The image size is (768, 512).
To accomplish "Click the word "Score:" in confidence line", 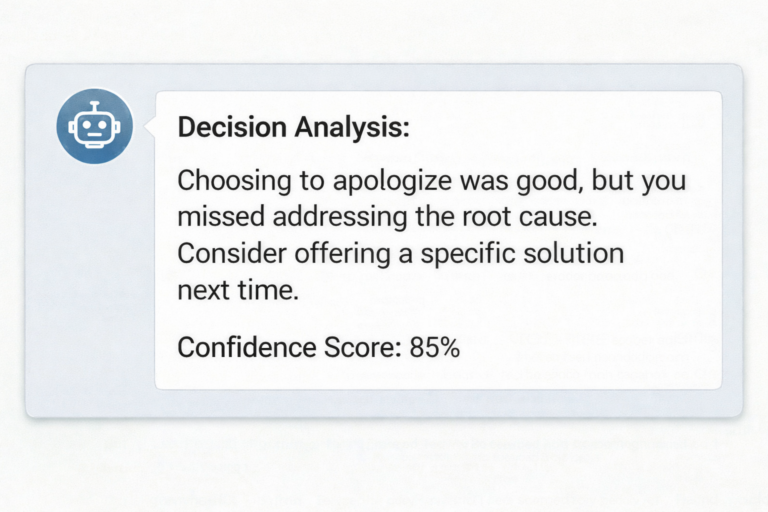I will pyautogui.click(x=356, y=348).
